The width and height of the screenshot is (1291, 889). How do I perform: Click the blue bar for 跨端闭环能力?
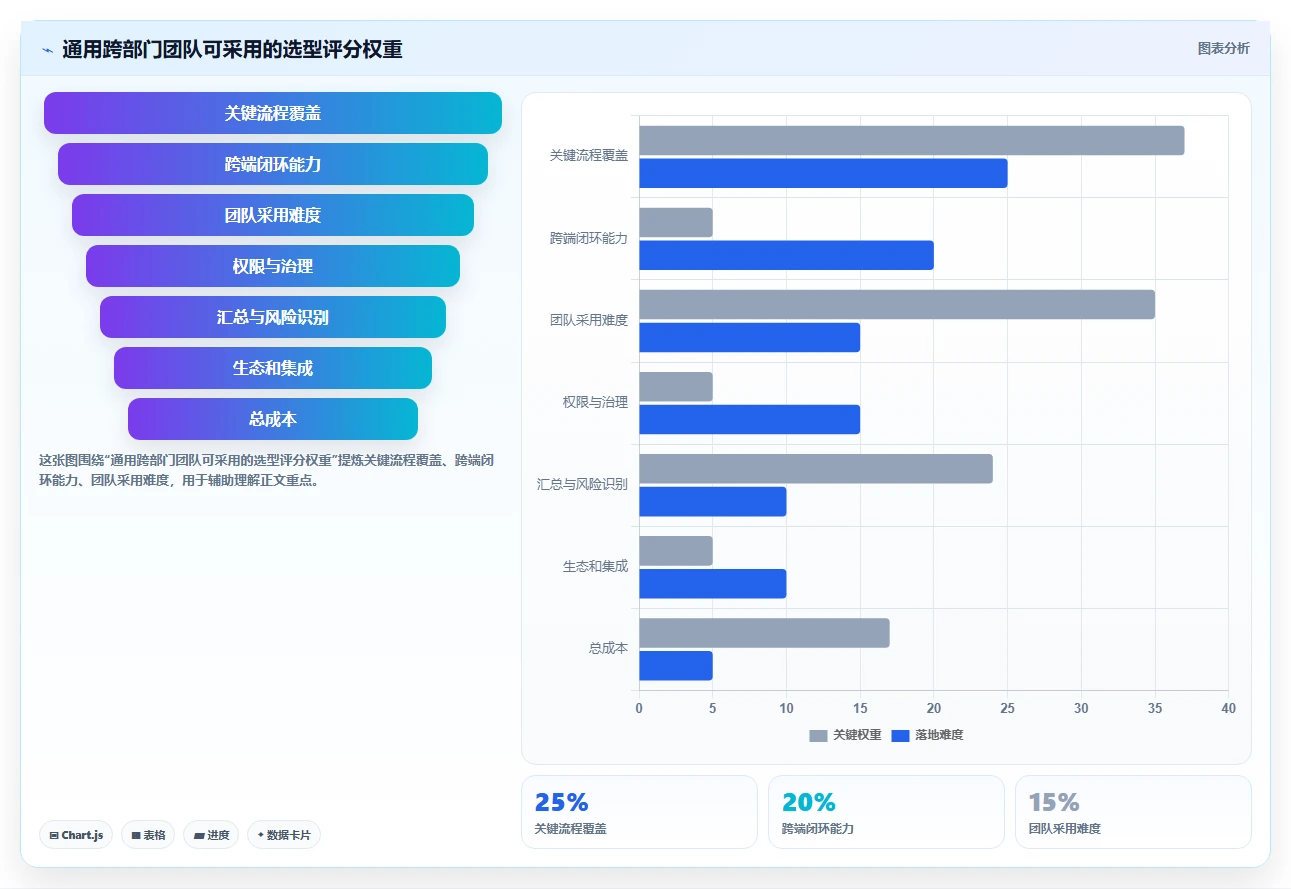(x=787, y=255)
